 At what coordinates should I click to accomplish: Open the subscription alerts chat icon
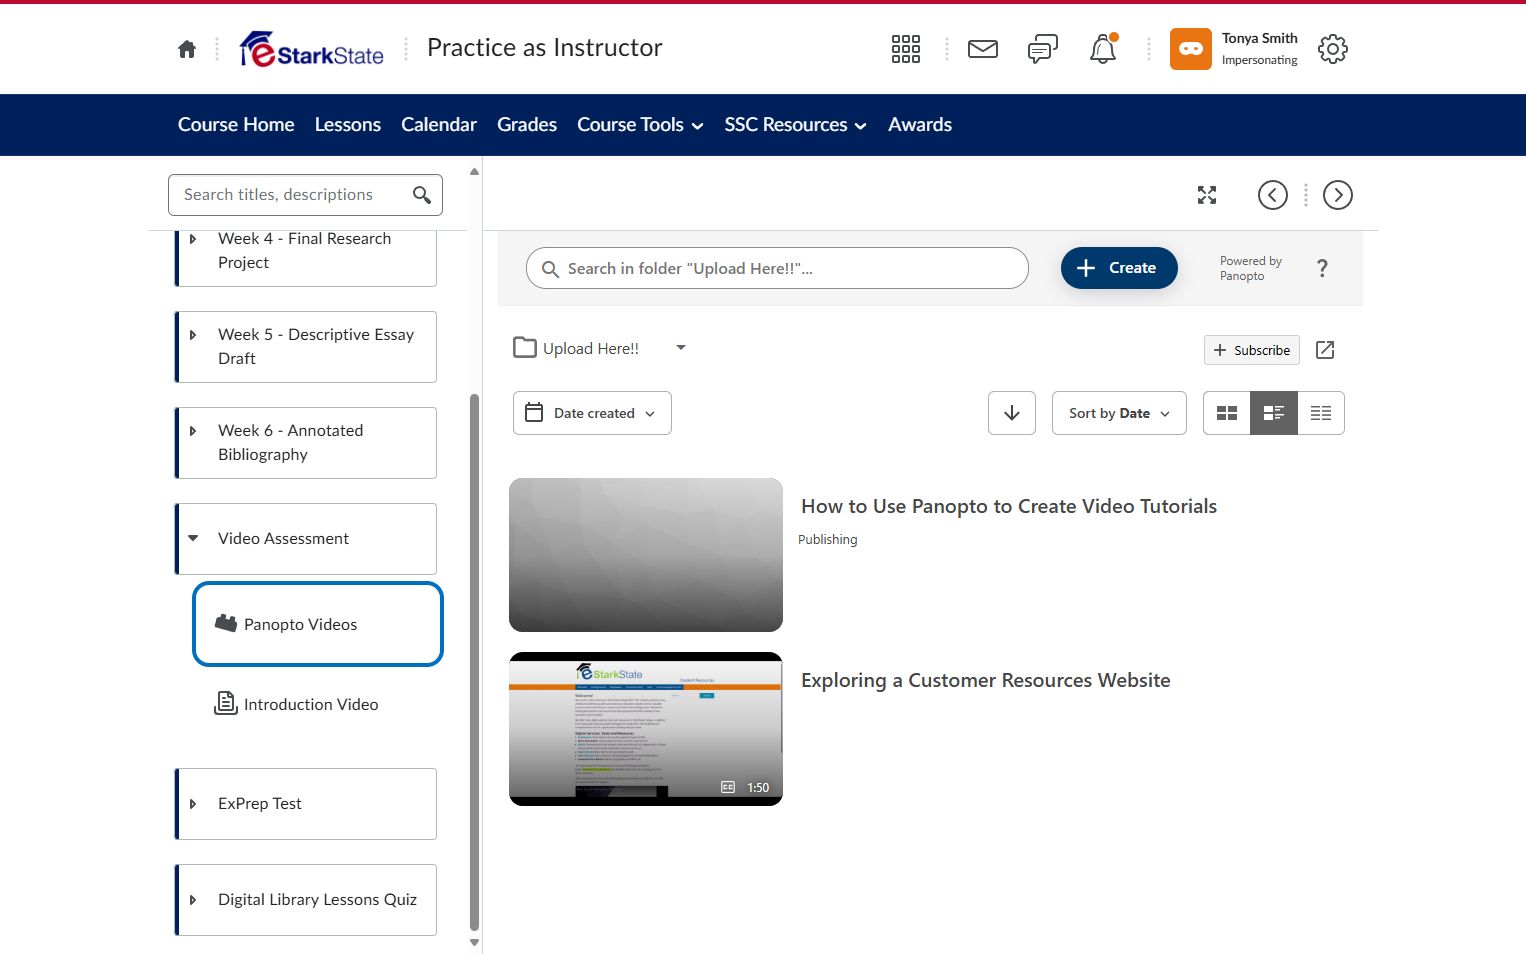pos(1043,49)
